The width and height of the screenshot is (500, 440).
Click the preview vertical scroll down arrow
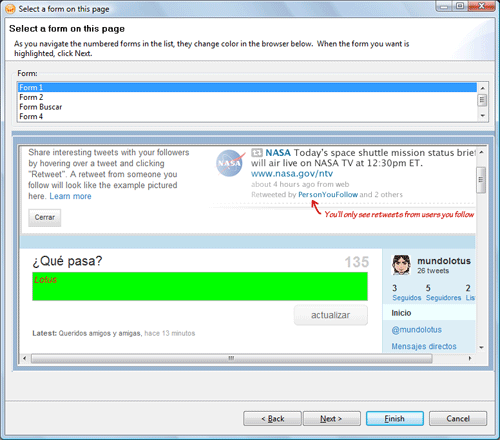point(481,347)
